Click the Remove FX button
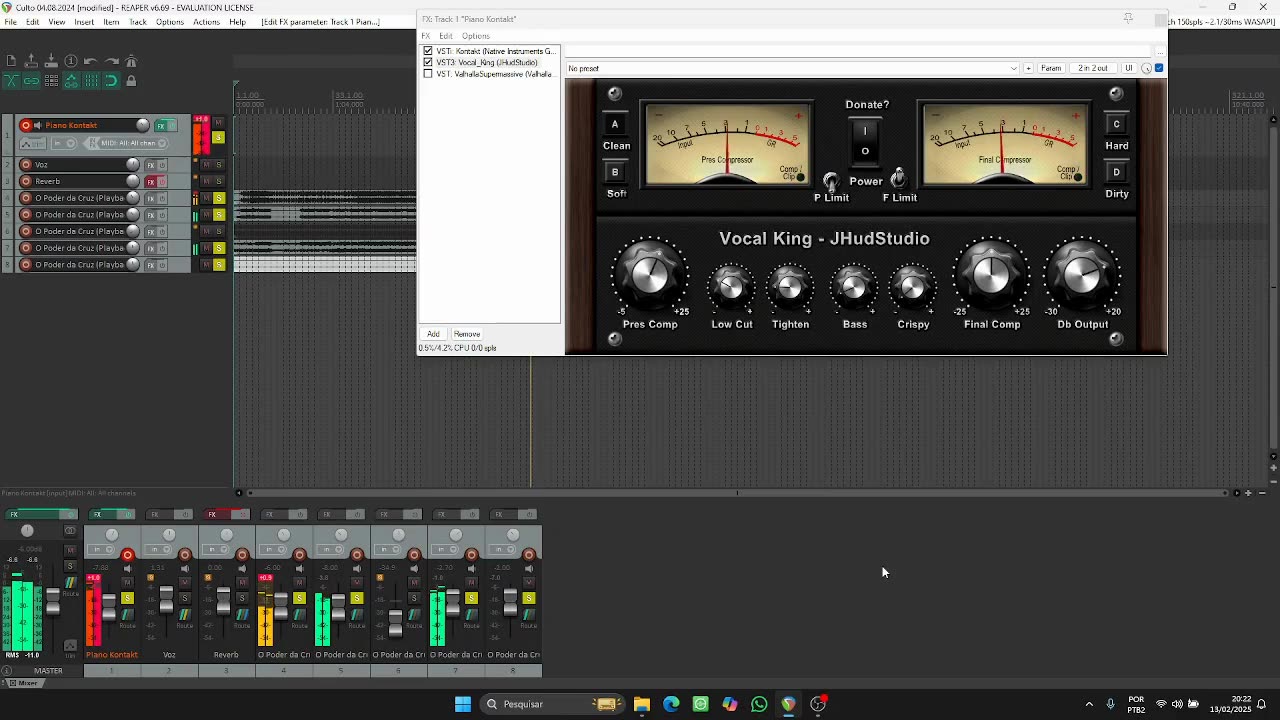Screen dimensions: 1280x720 point(467,334)
